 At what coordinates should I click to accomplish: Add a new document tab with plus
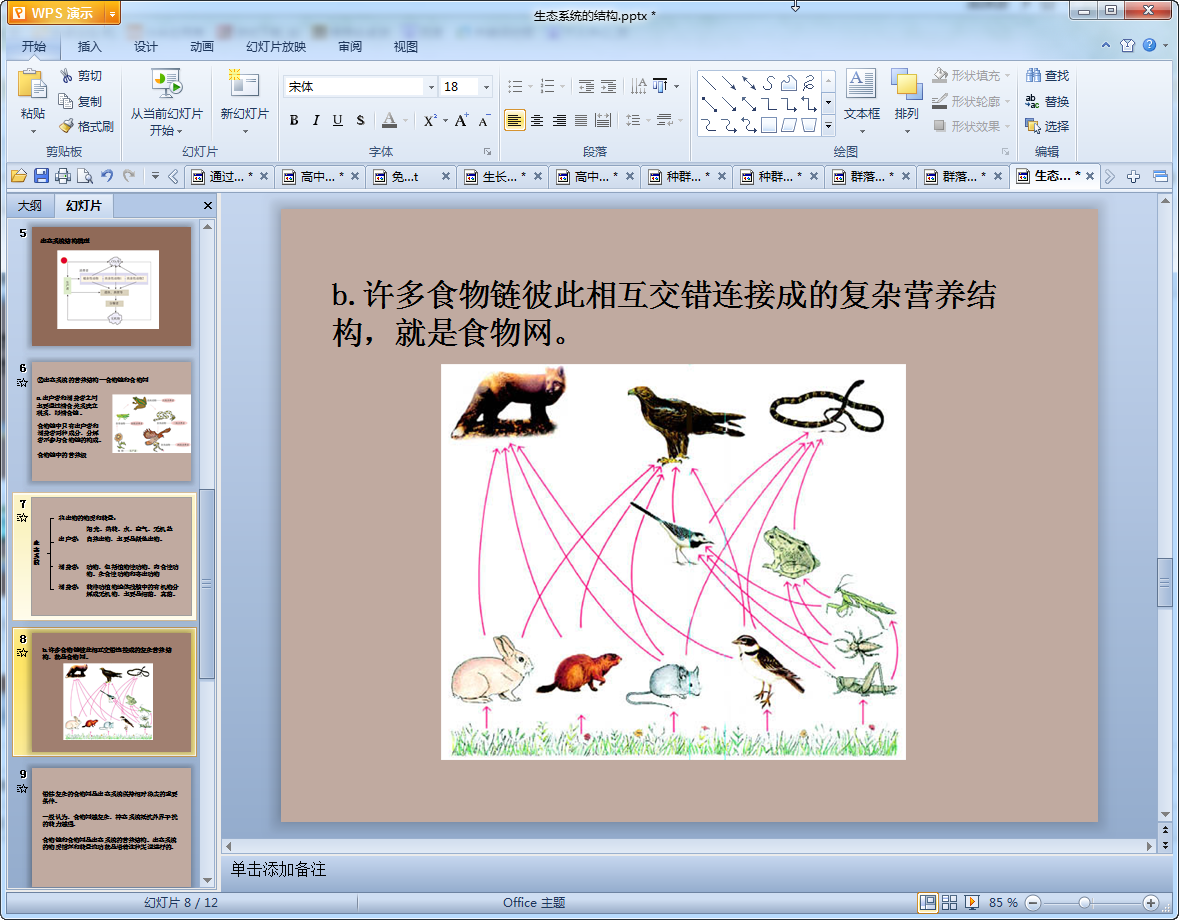pos(1133,177)
